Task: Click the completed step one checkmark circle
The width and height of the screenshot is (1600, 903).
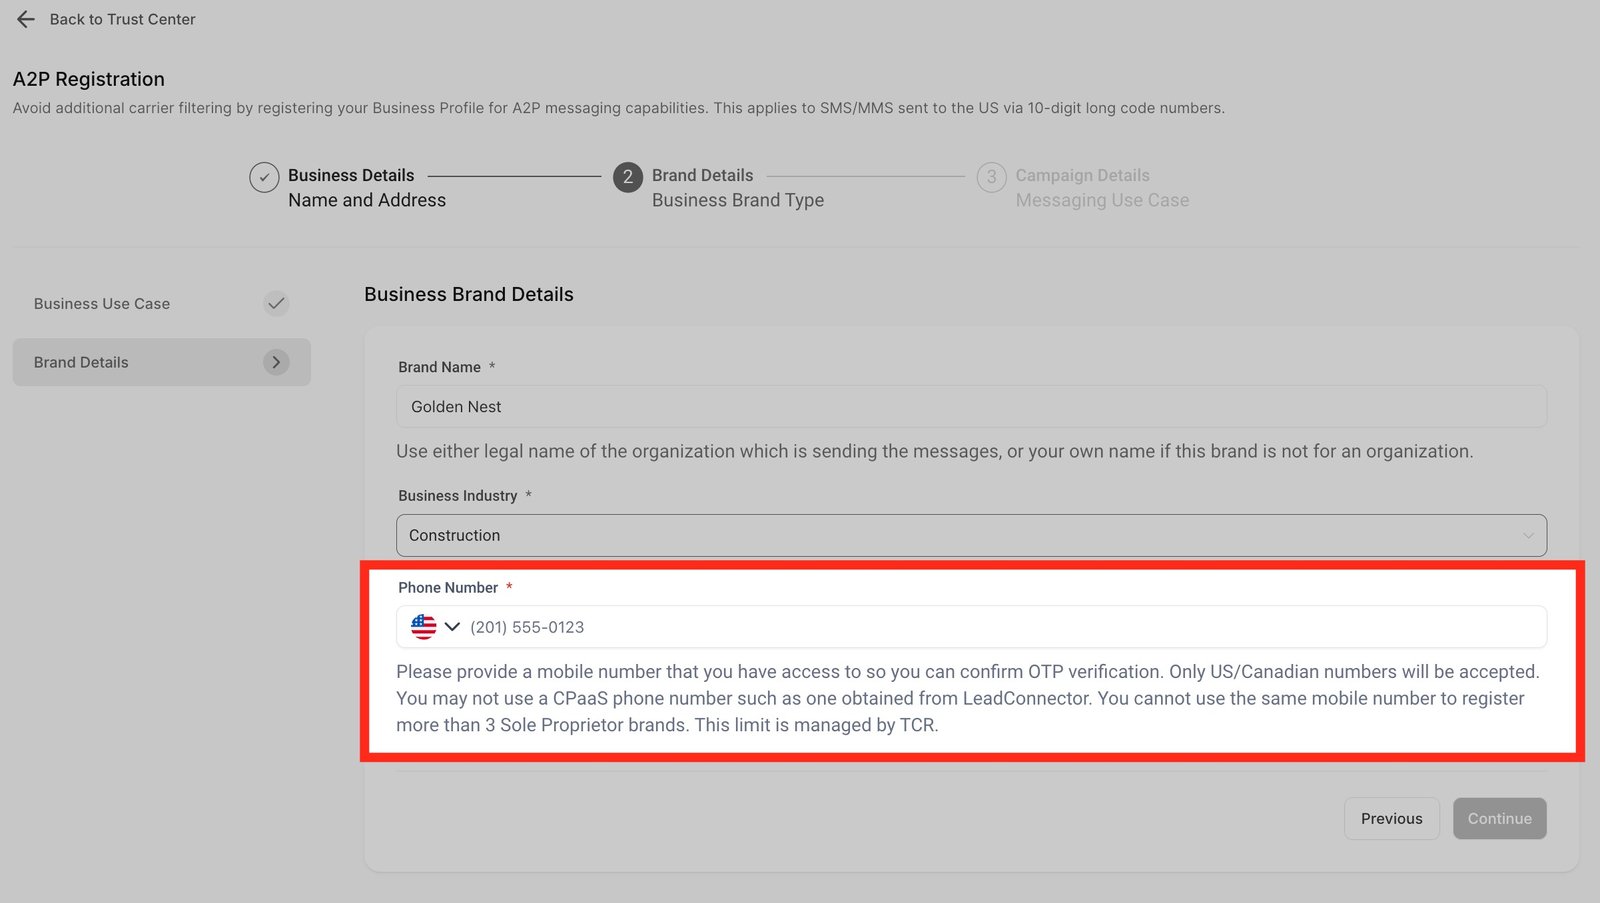Action: tap(264, 177)
